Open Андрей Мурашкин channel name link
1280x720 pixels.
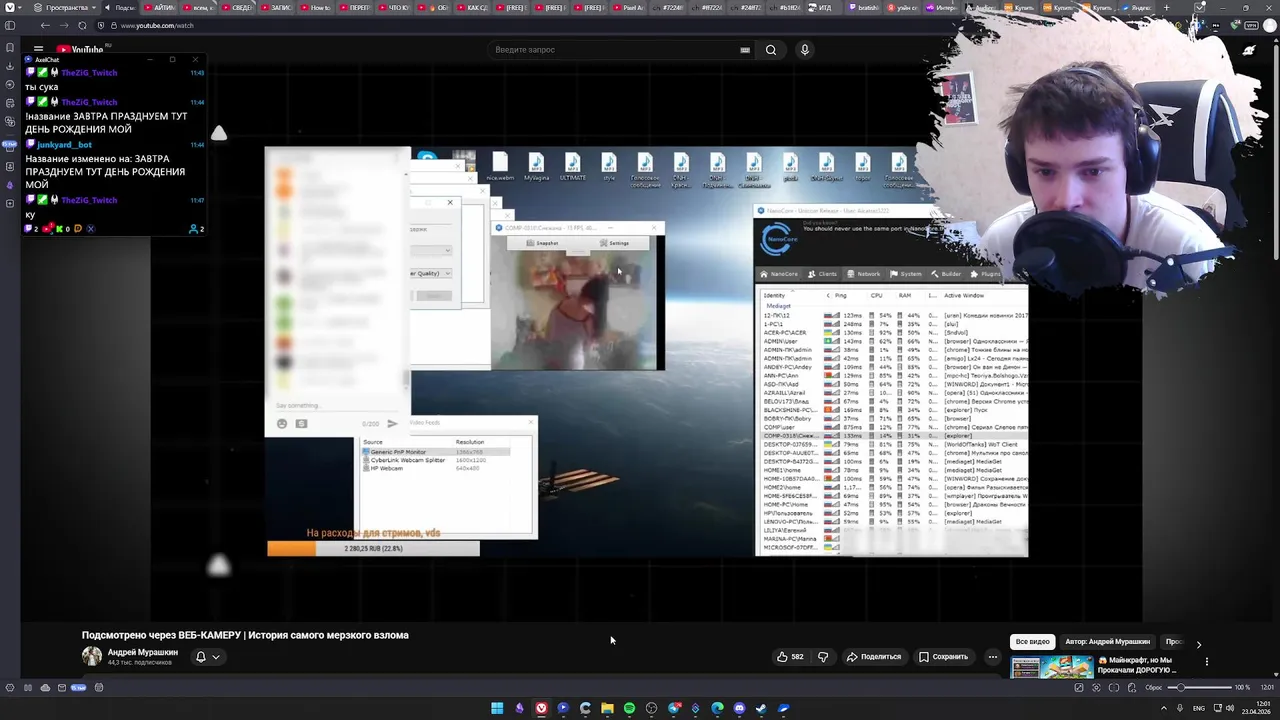tap(143, 652)
